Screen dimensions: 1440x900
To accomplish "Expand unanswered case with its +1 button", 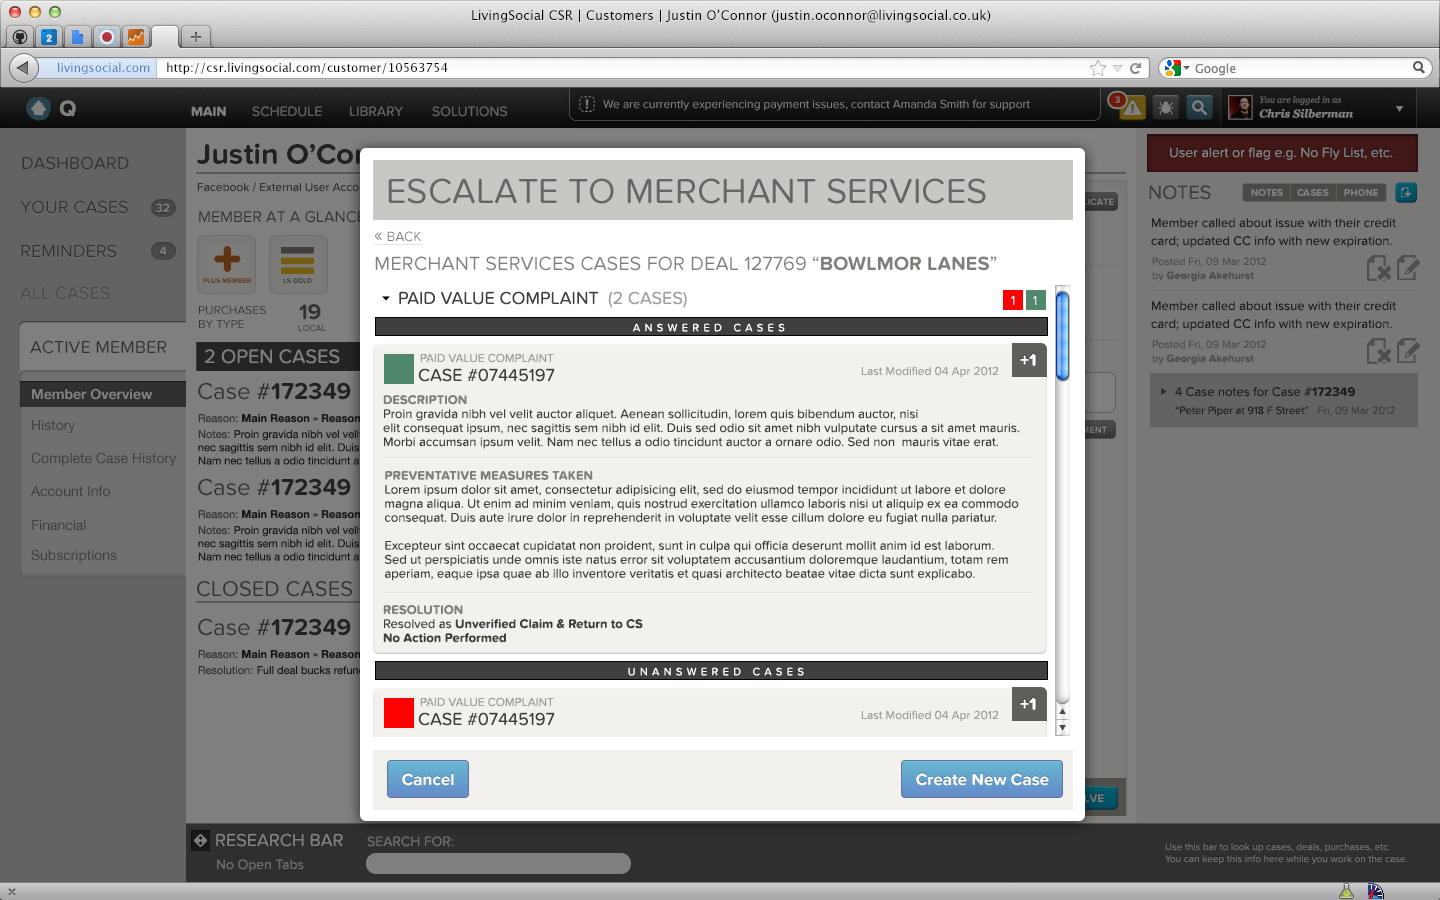I will click(x=1029, y=704).
